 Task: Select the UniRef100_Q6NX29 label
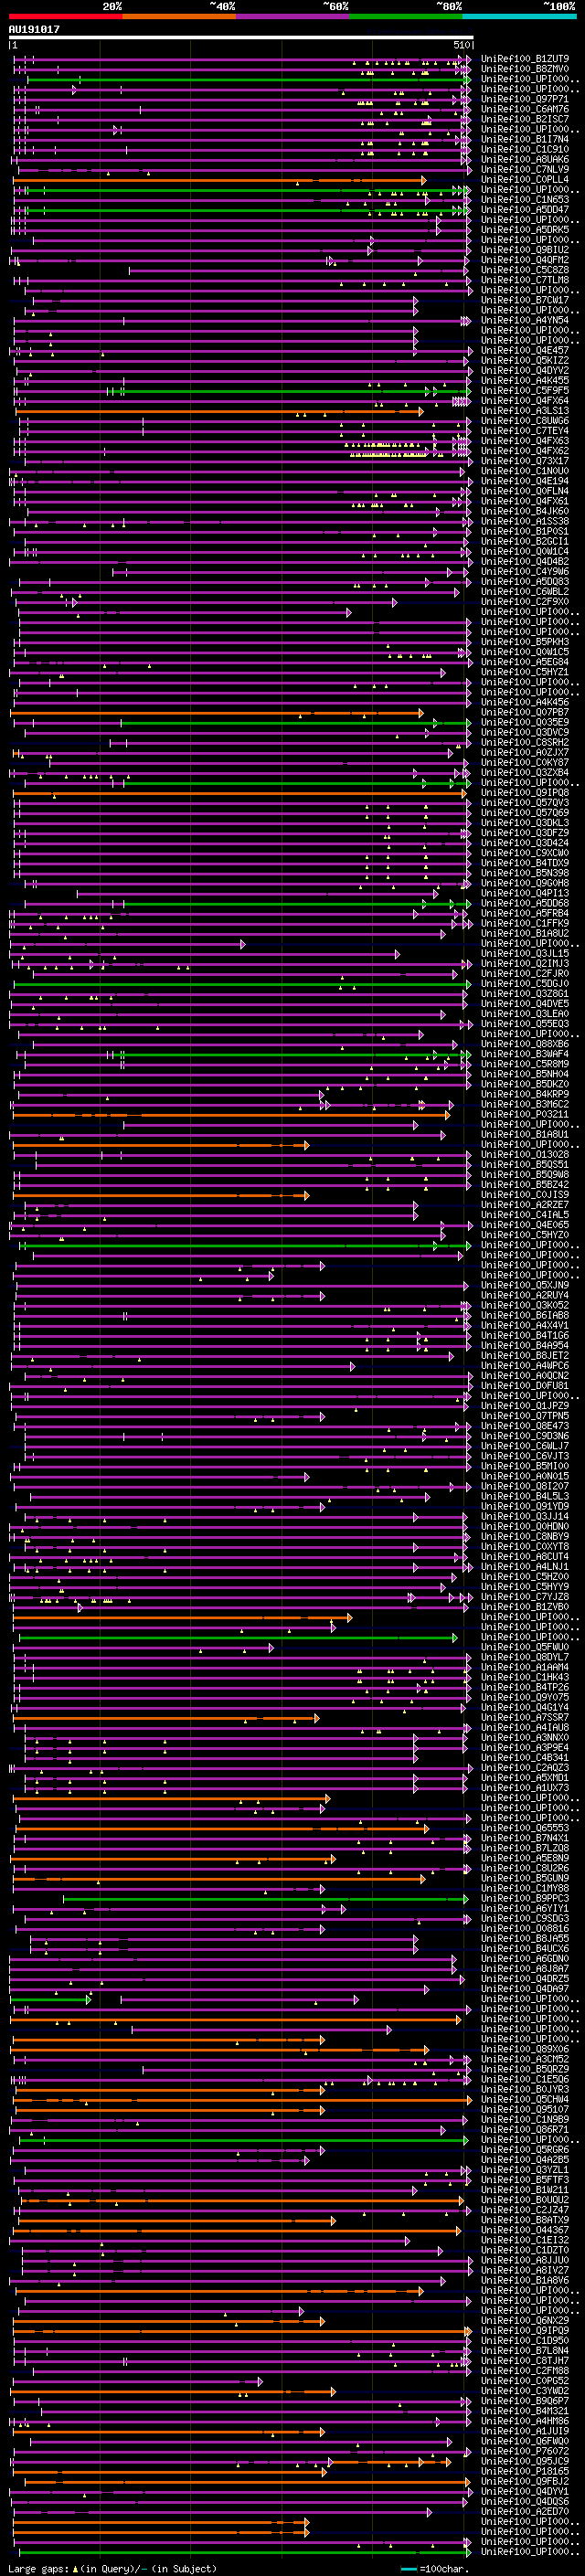[525, 2320]
